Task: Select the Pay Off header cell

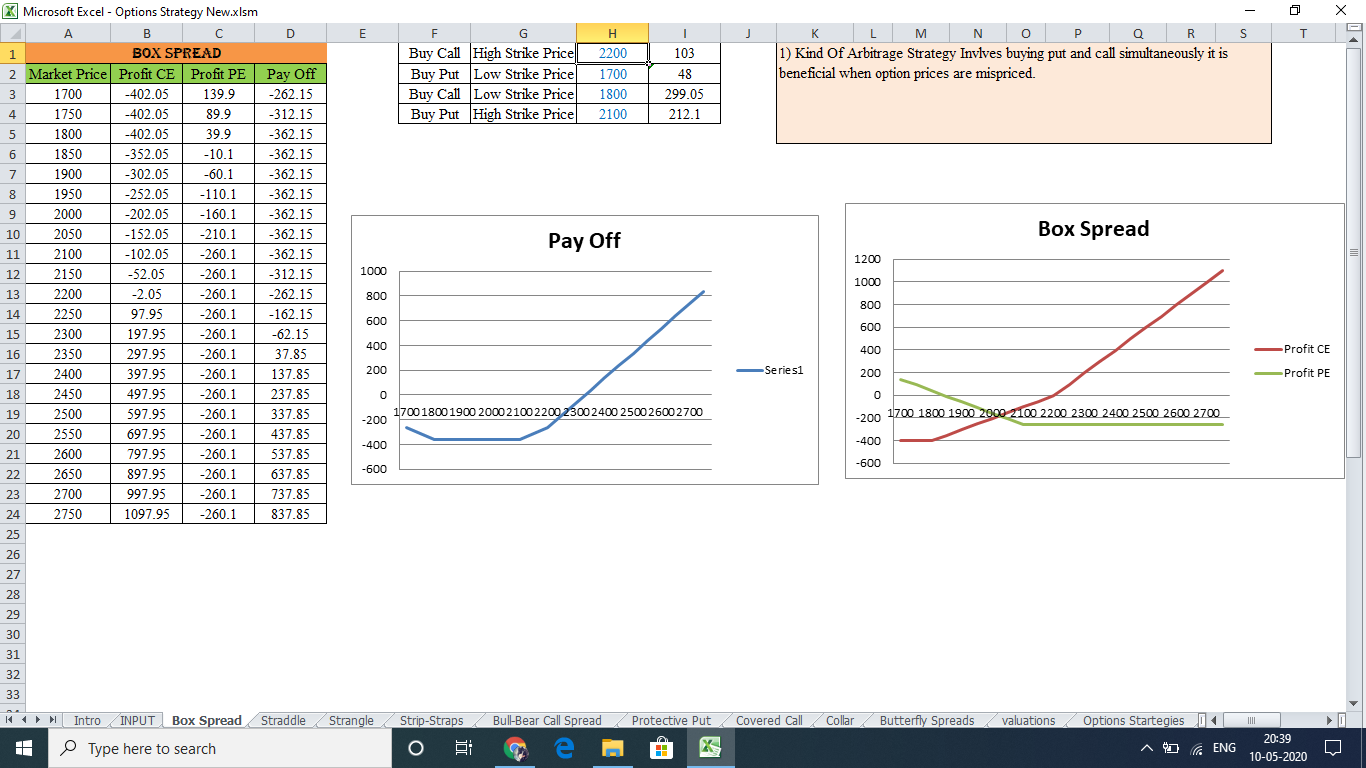Action: point(290,74)
